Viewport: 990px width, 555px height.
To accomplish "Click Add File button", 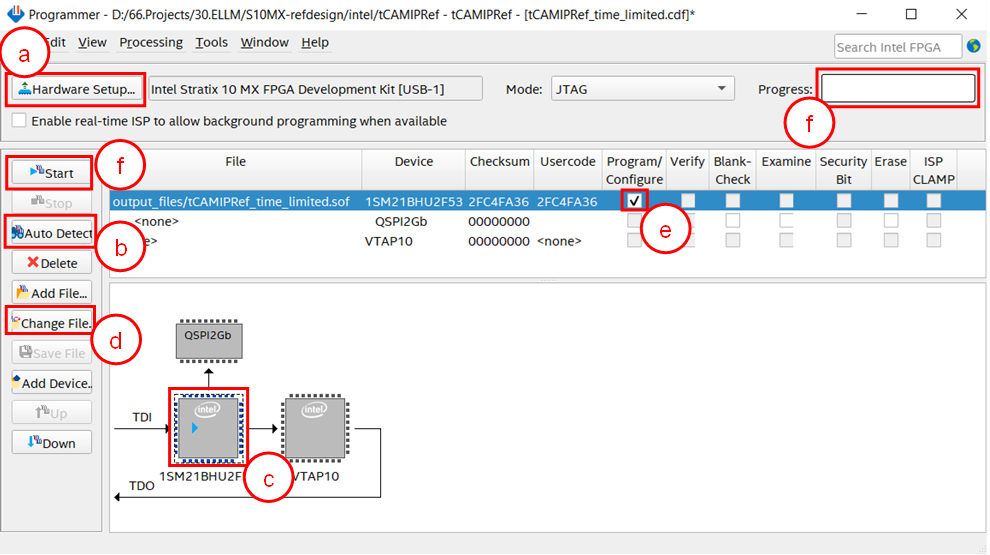I will pyautogui.click(x=51, y=293).
